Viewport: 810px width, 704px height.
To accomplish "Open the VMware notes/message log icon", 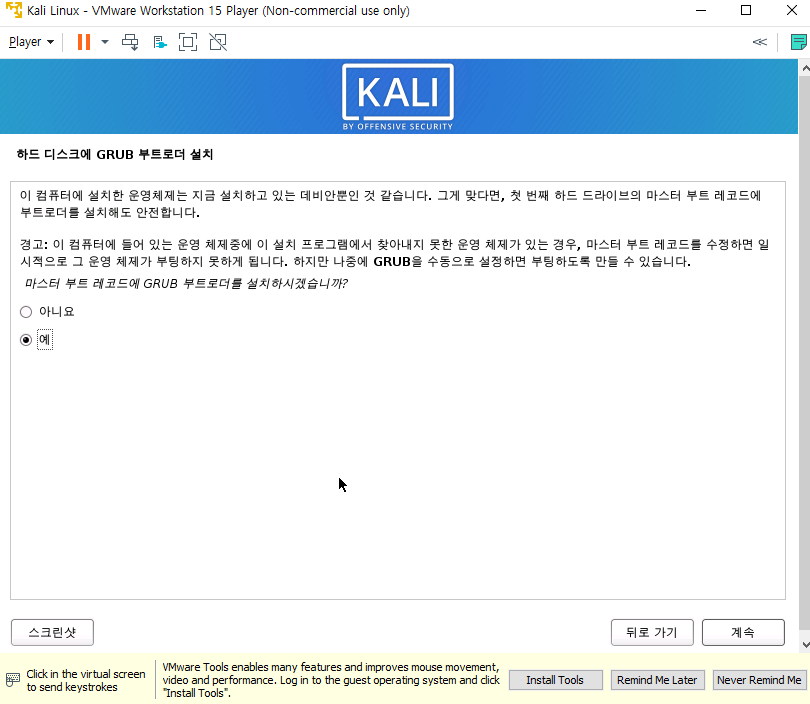I will (x=799, y=42).
